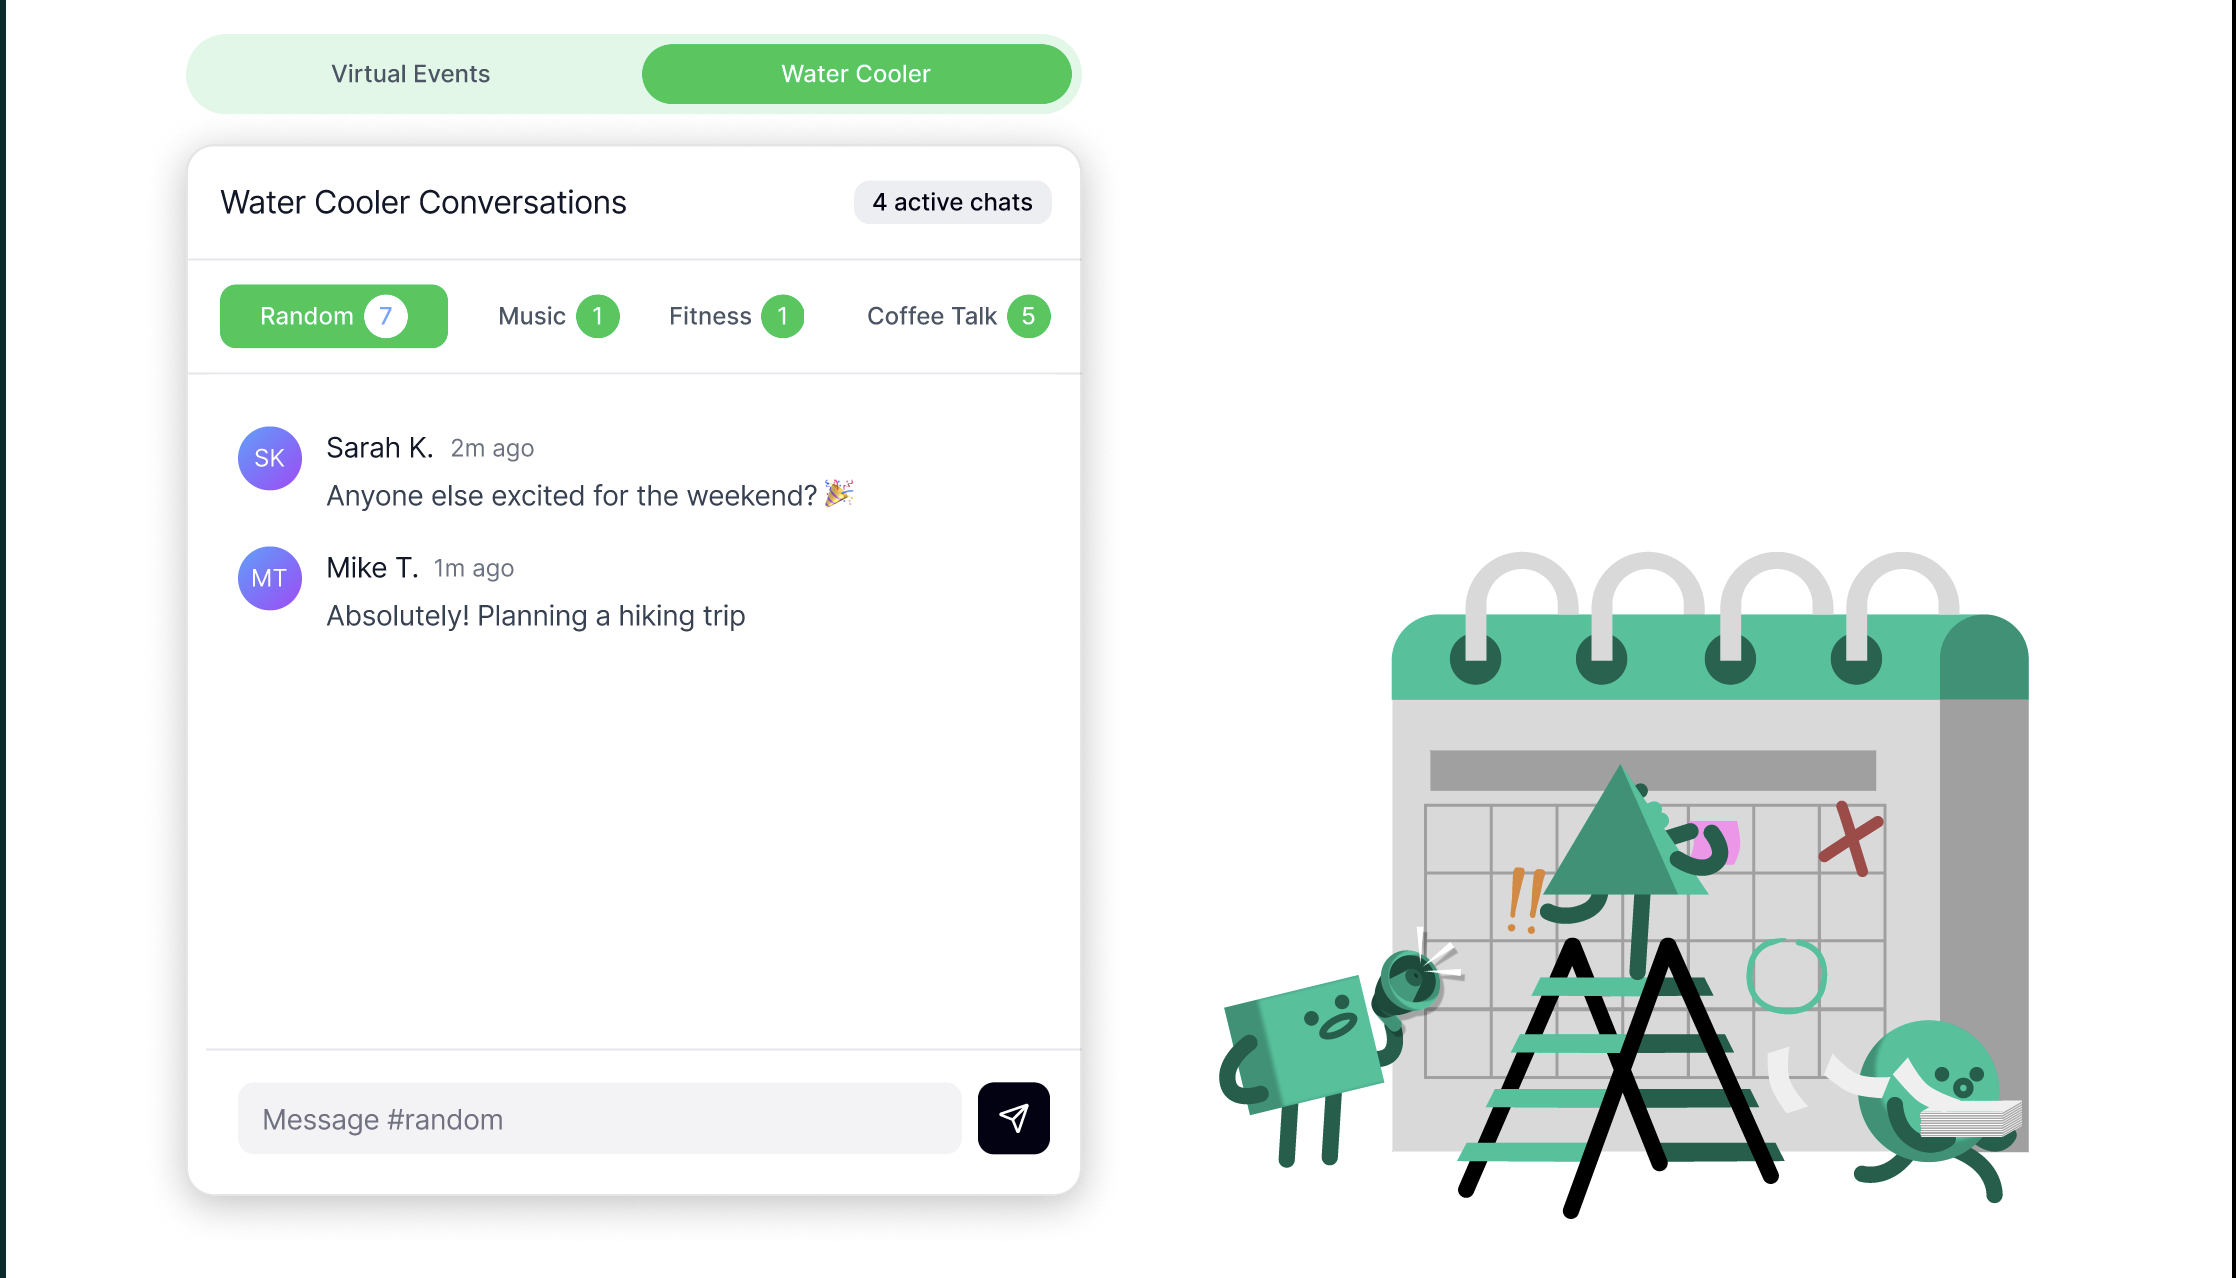Click Sarah K.'s SK avatar
This screenshot has width=2236, height=1278.
[270, 458]
